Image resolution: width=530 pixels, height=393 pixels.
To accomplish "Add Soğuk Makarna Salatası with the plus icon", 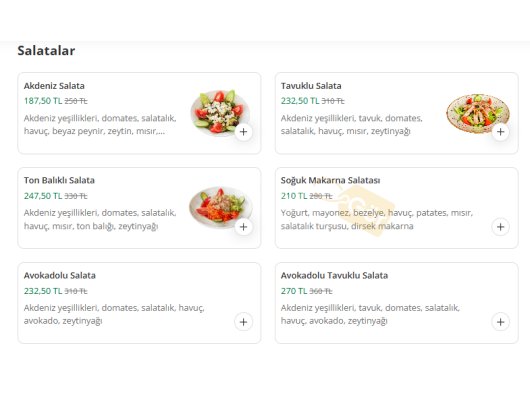I will click(501, 227).
